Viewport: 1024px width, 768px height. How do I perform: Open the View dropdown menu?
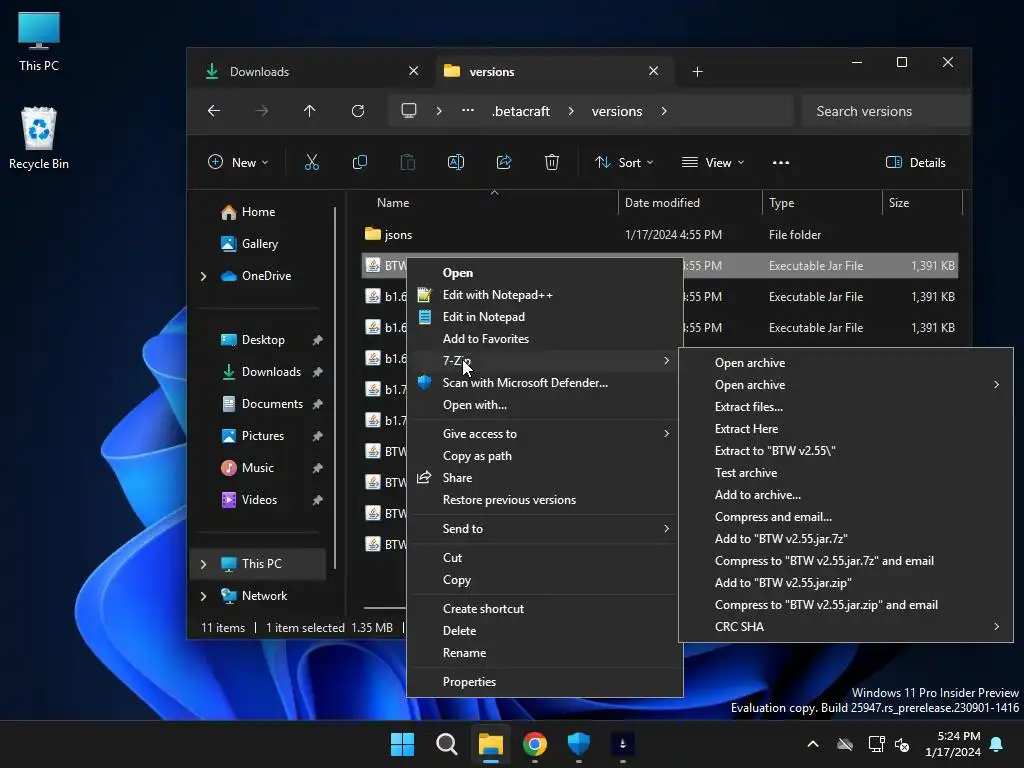(712, 163)
